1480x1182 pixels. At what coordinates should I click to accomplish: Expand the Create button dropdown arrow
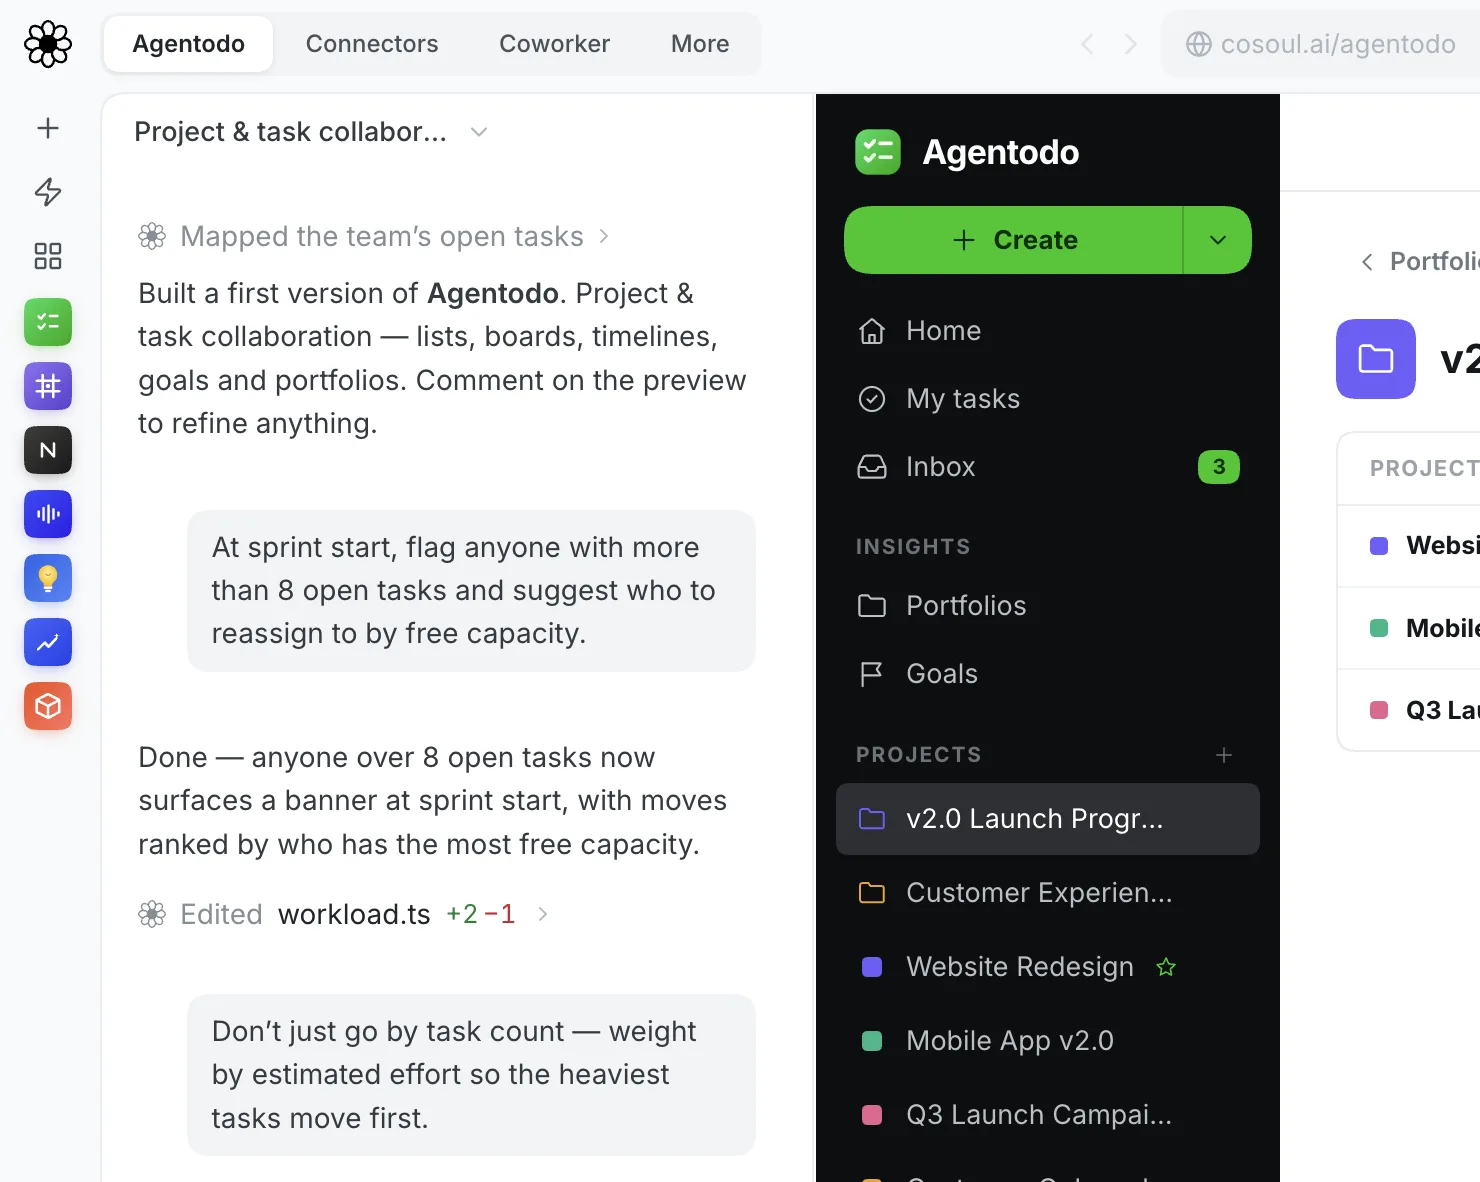tap(1217, 240)
